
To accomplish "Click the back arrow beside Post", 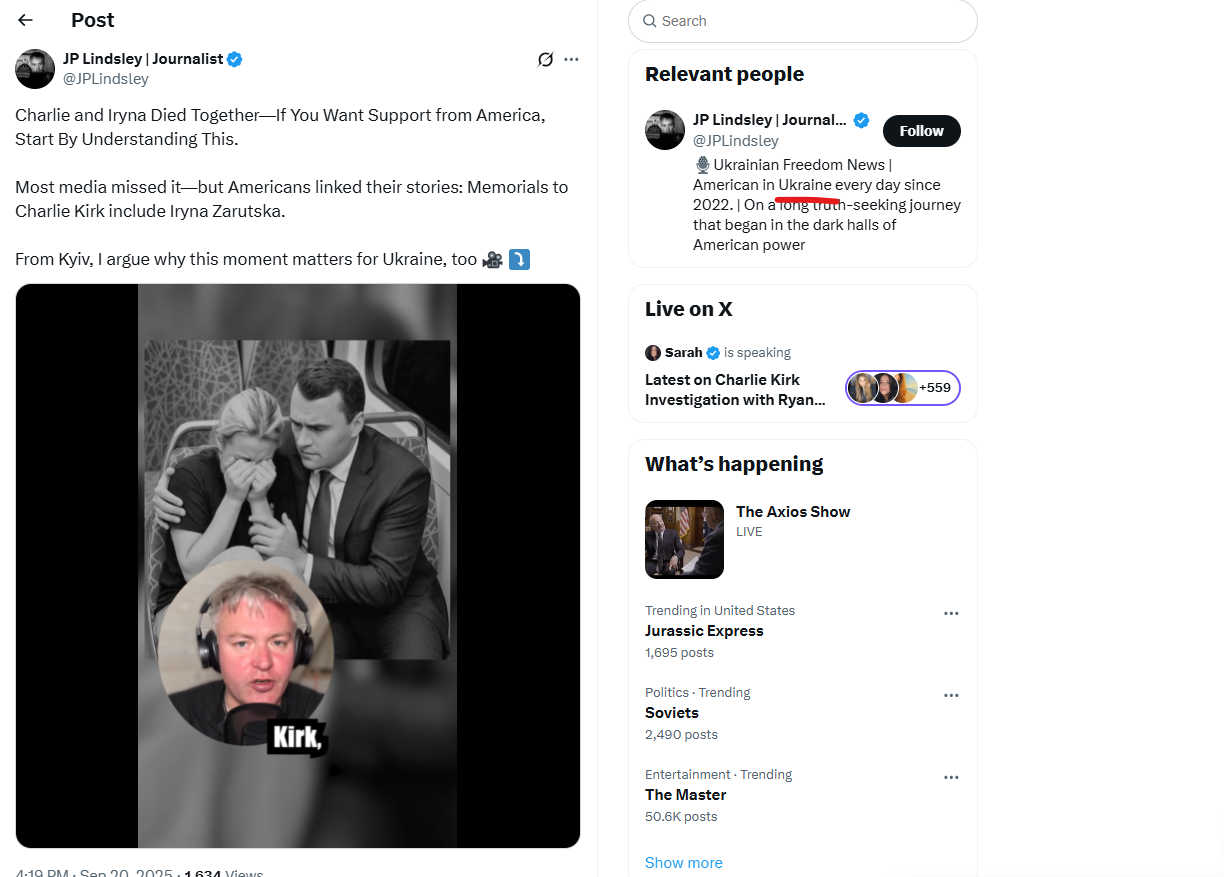I will pyautogui.click(x=26, y=20).
